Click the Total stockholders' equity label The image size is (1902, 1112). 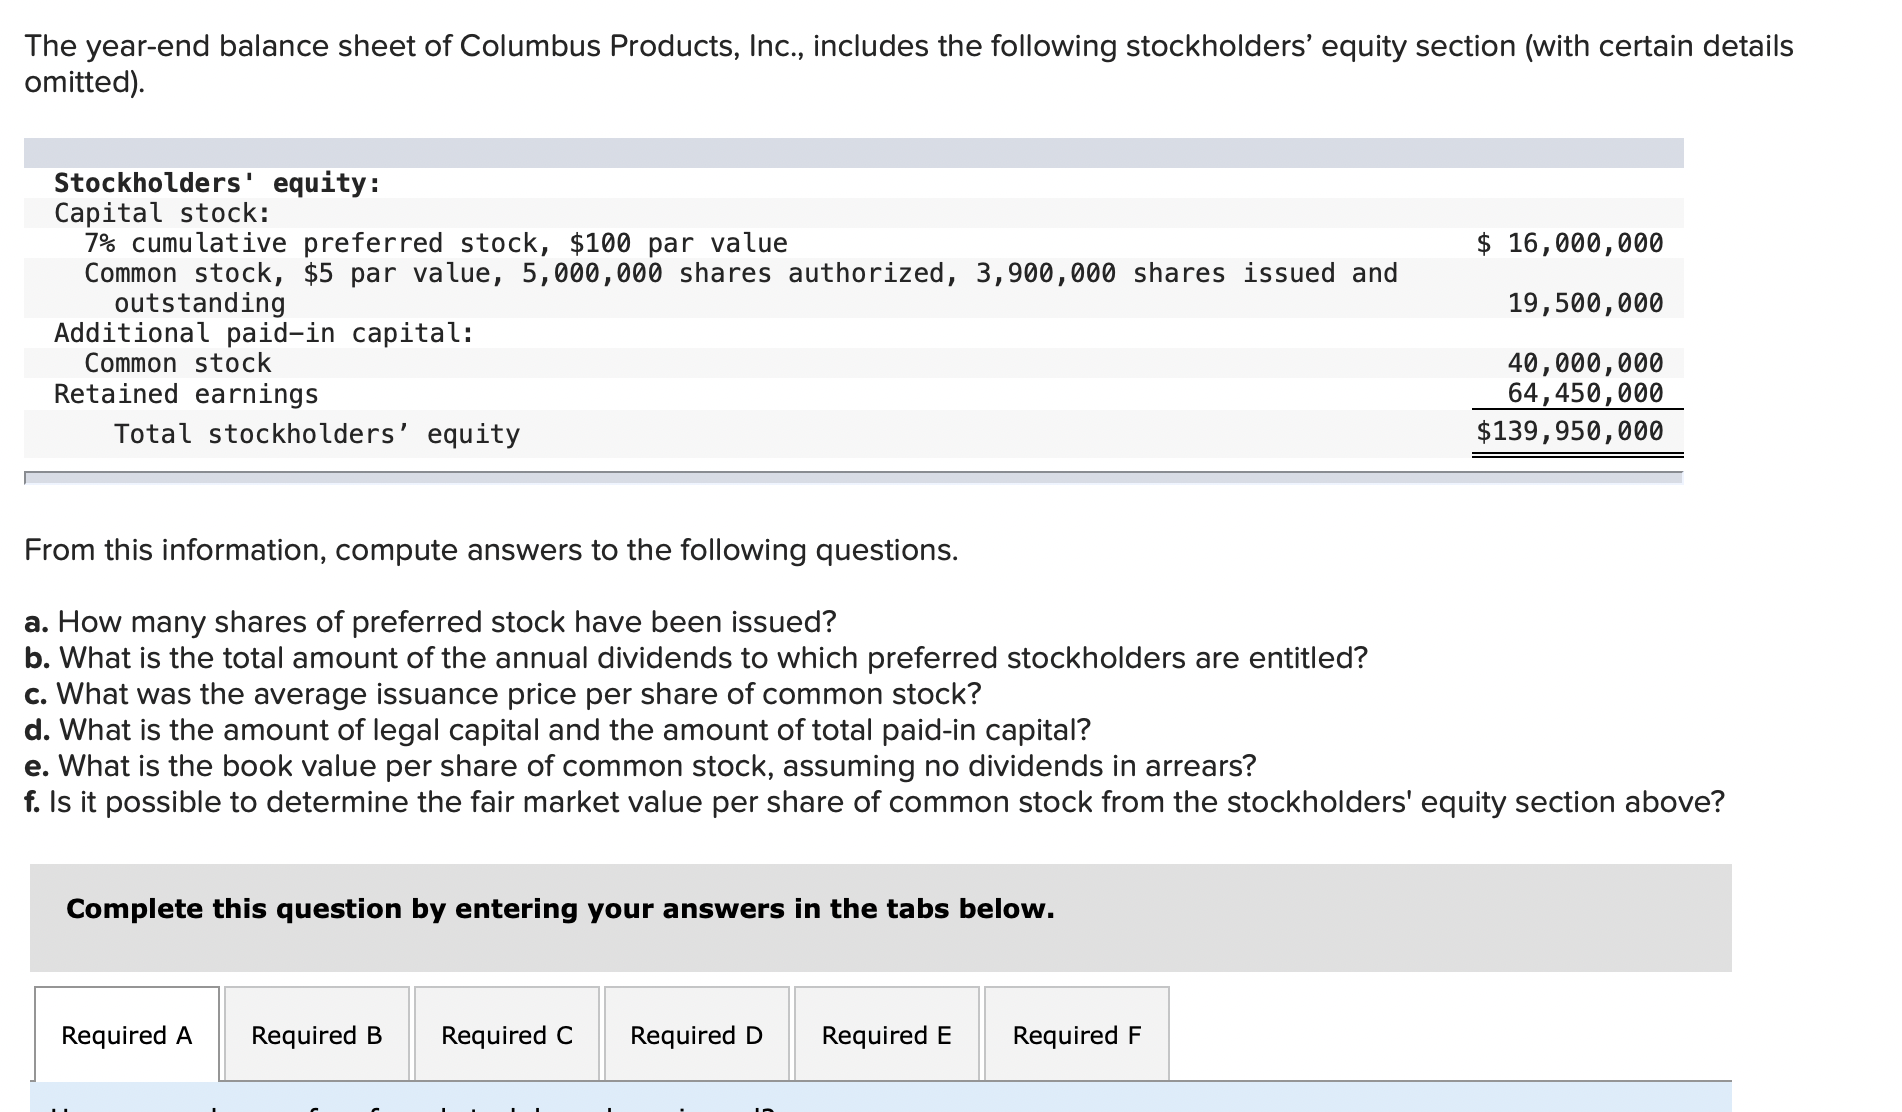[317, 434]
